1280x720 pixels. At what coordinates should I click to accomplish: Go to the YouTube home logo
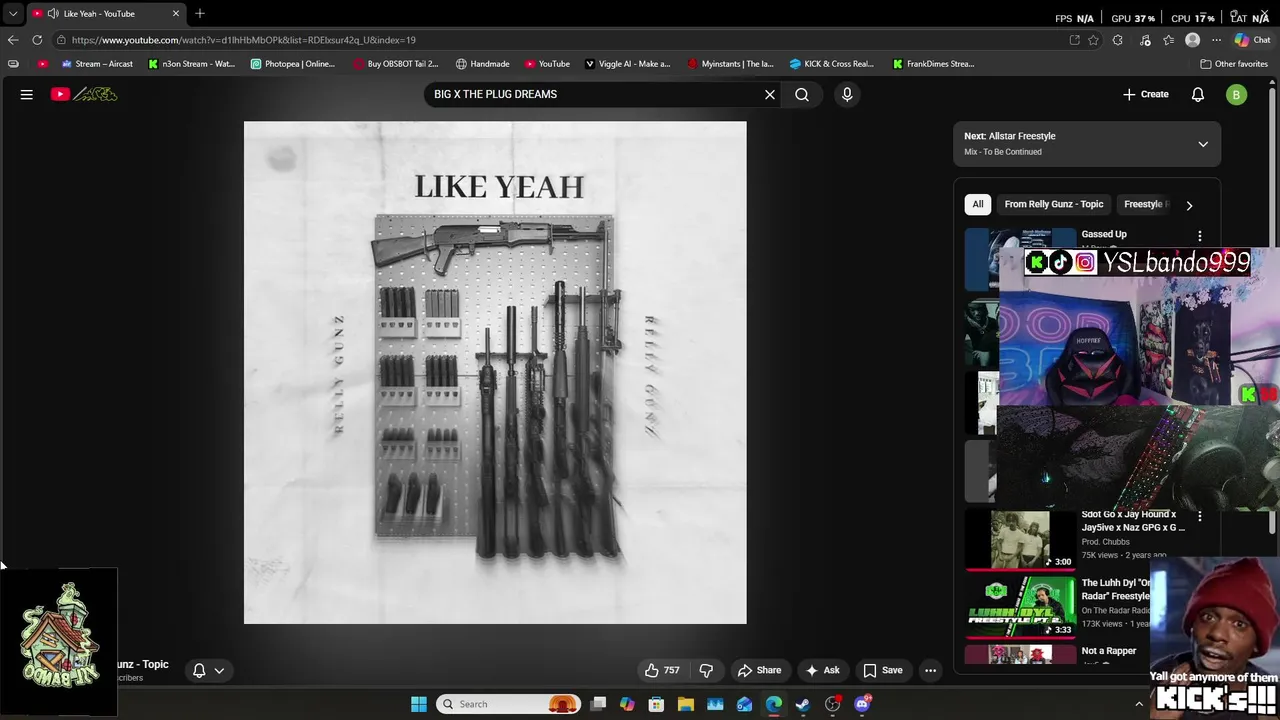[85, 94]
